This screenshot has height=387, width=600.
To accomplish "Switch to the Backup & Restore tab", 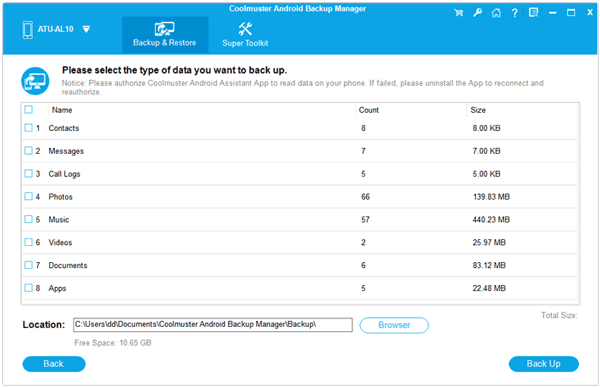I will pyautogui.click(x=165, y=35).
